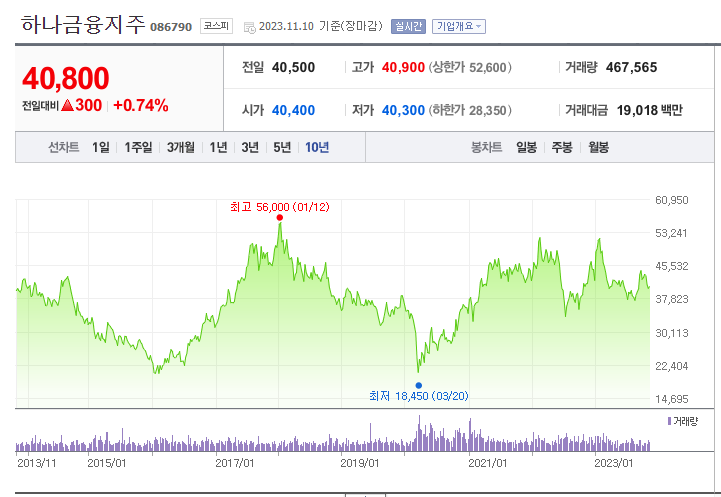Click the 실시간 real-time badge
This screenshot has width=721, height=497.
tap(408, 27)
